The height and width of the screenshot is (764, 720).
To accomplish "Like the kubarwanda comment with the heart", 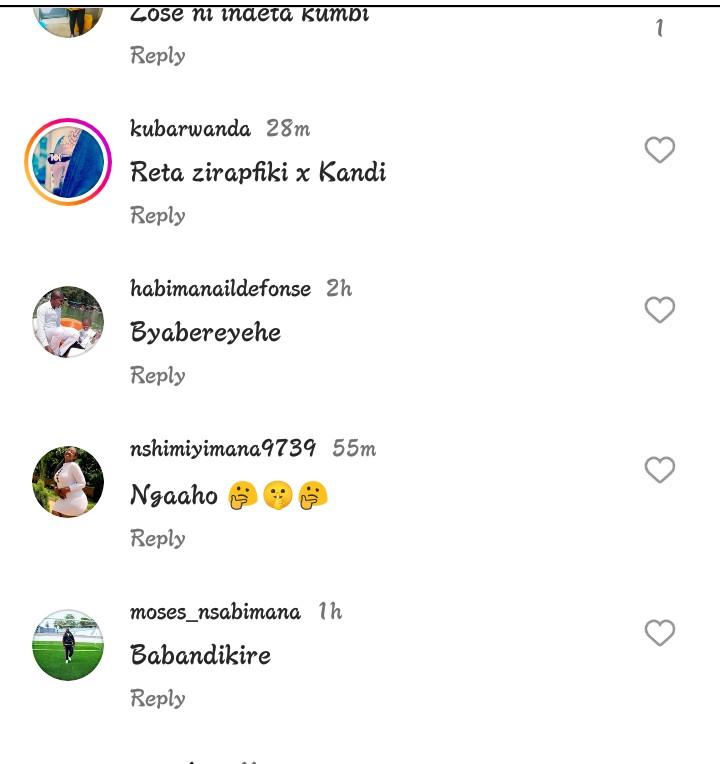I will pyautogui.click(x=659, y=150).
